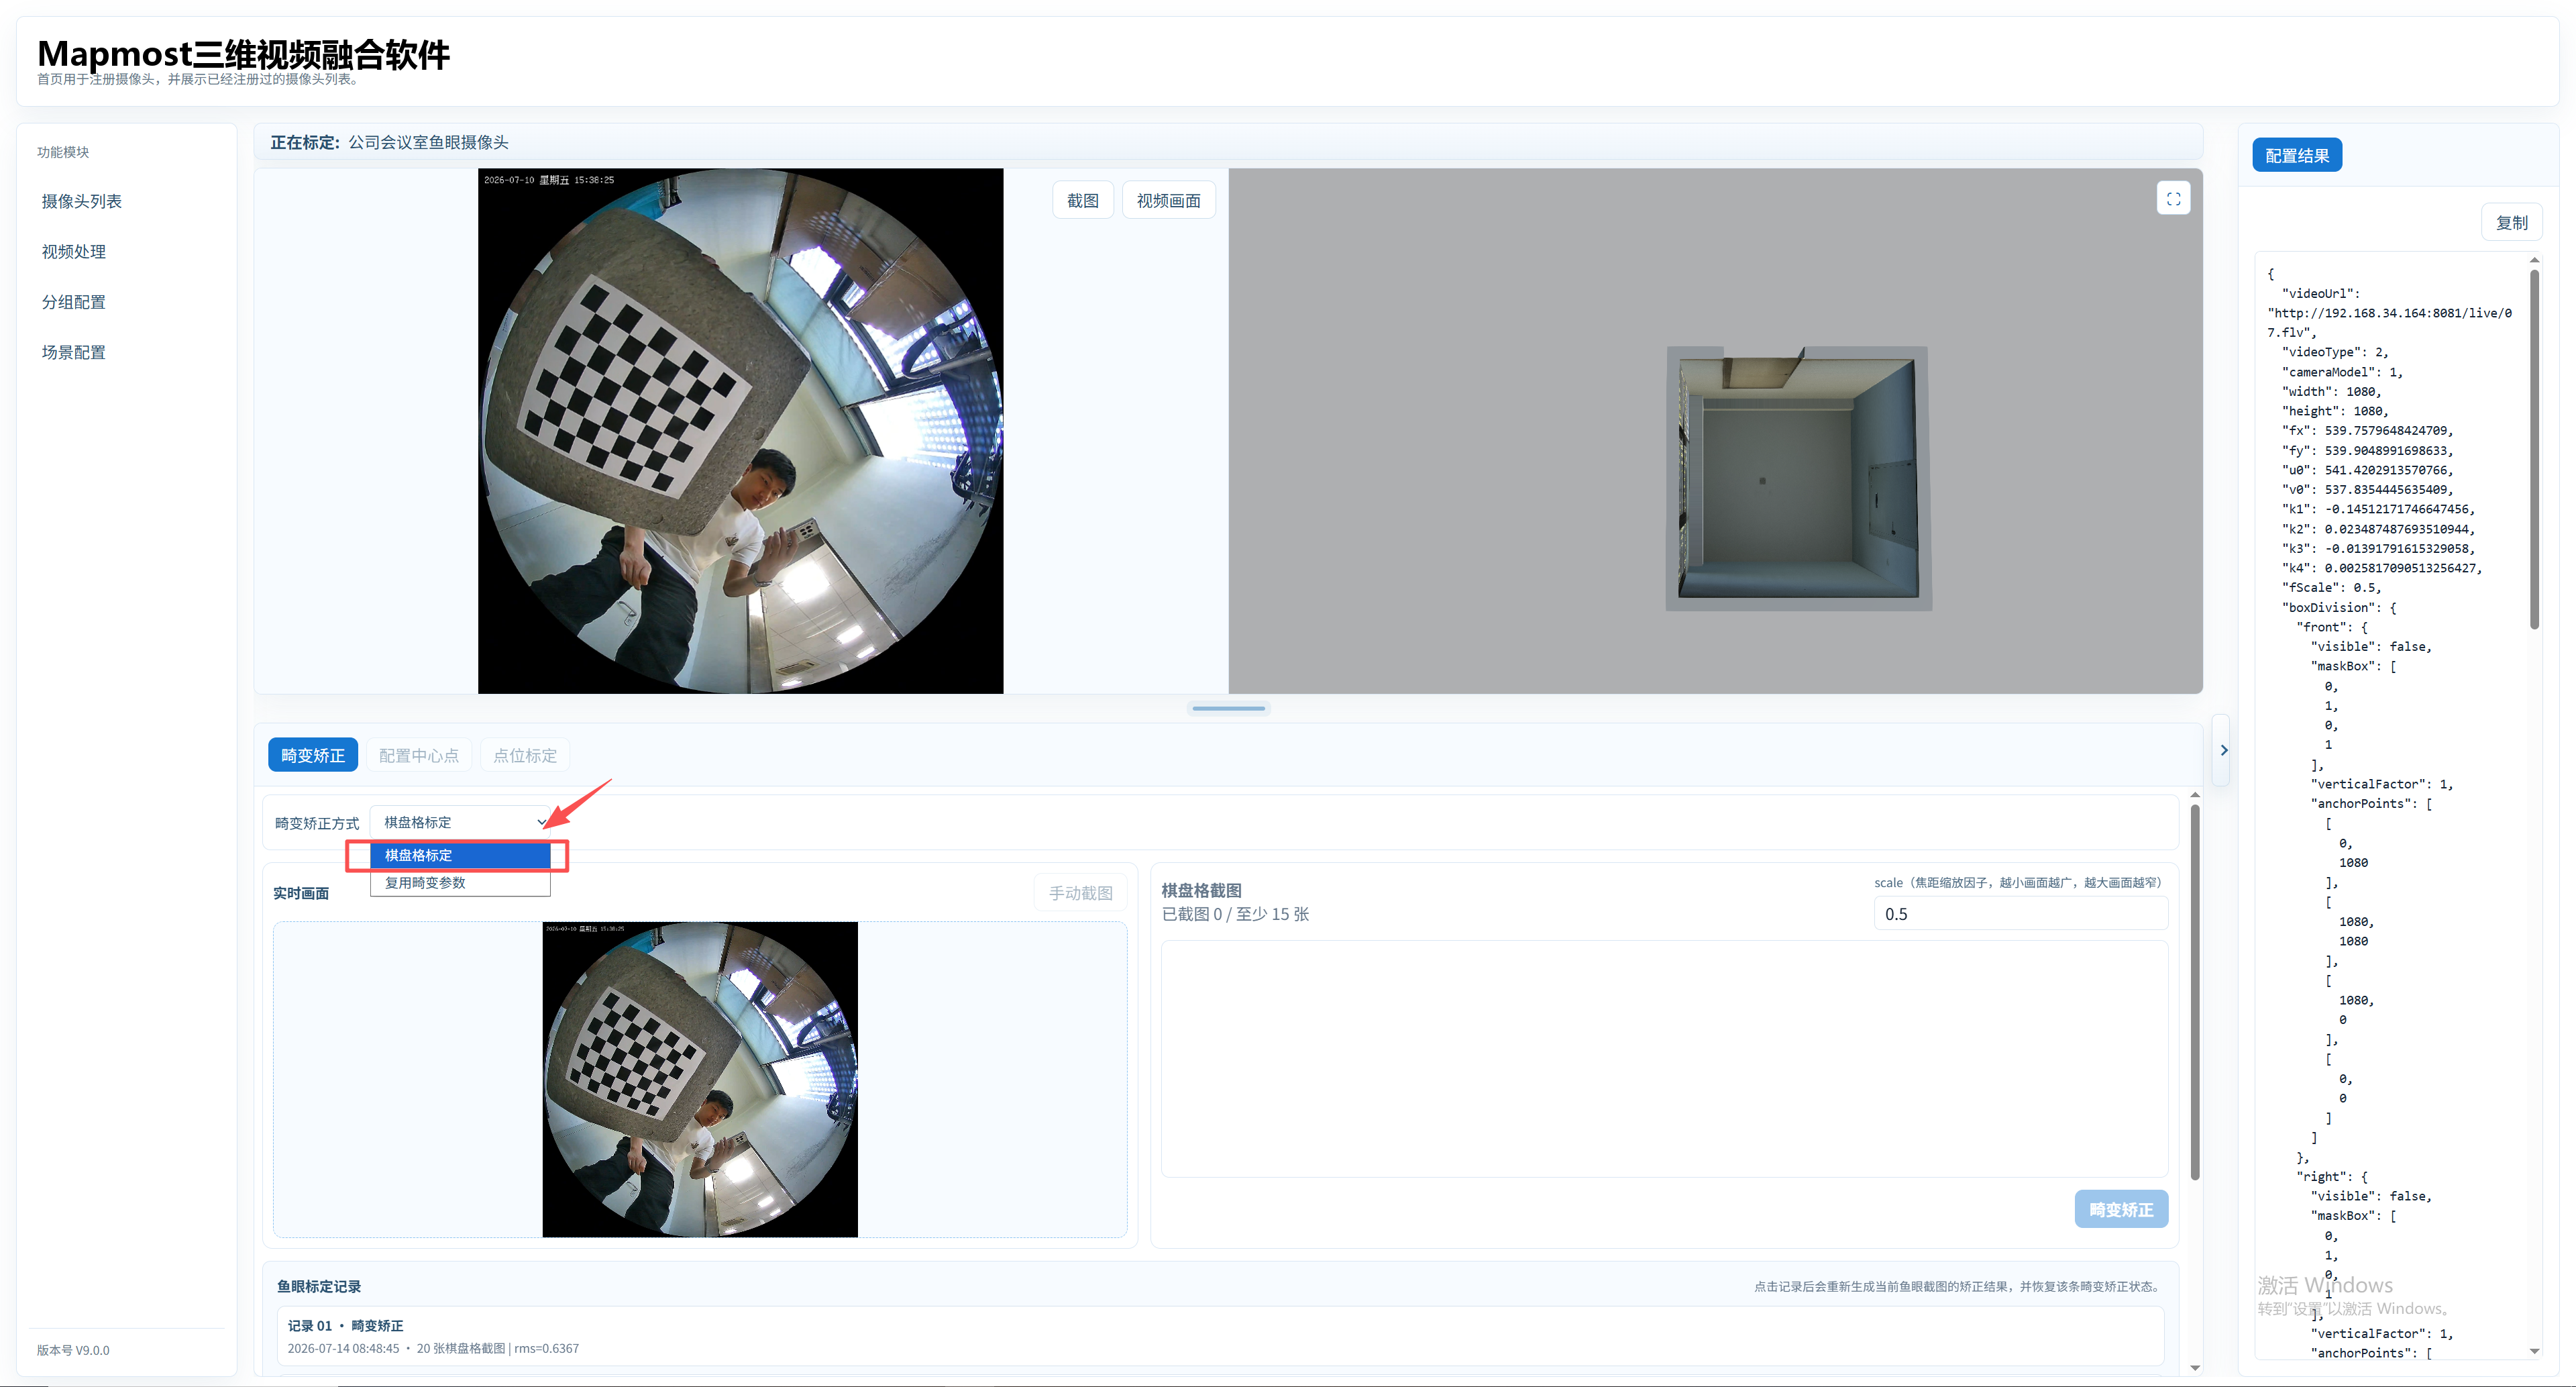The image size is (2576, 1387).
Task: Choose 棋盘格标定 option in the dropdown list
Action: coord(460,855)
